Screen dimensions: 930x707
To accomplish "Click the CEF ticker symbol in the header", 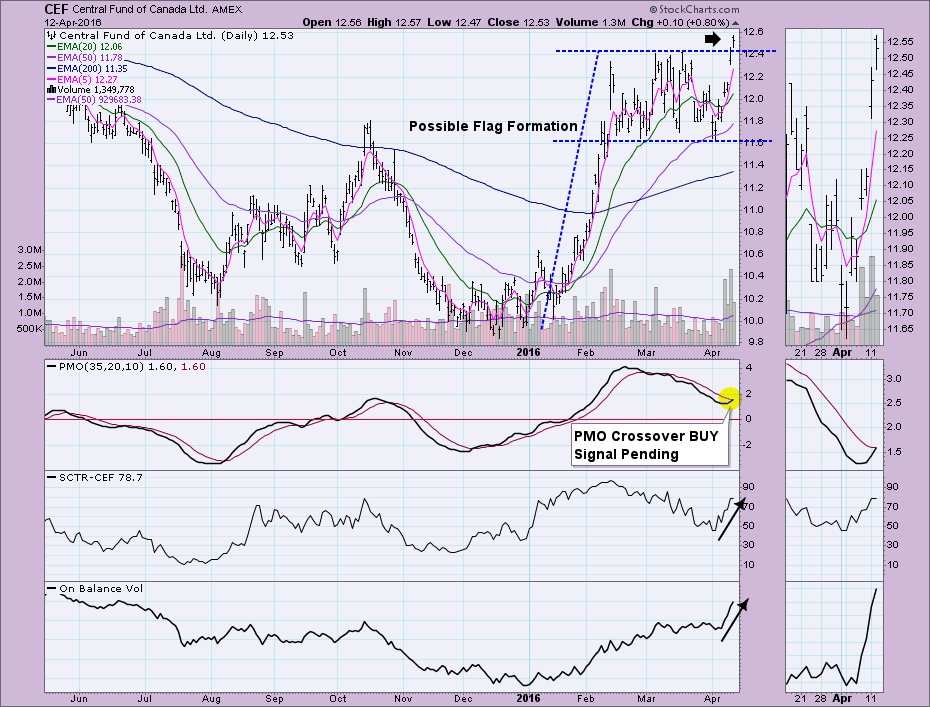I will point(56,9).
